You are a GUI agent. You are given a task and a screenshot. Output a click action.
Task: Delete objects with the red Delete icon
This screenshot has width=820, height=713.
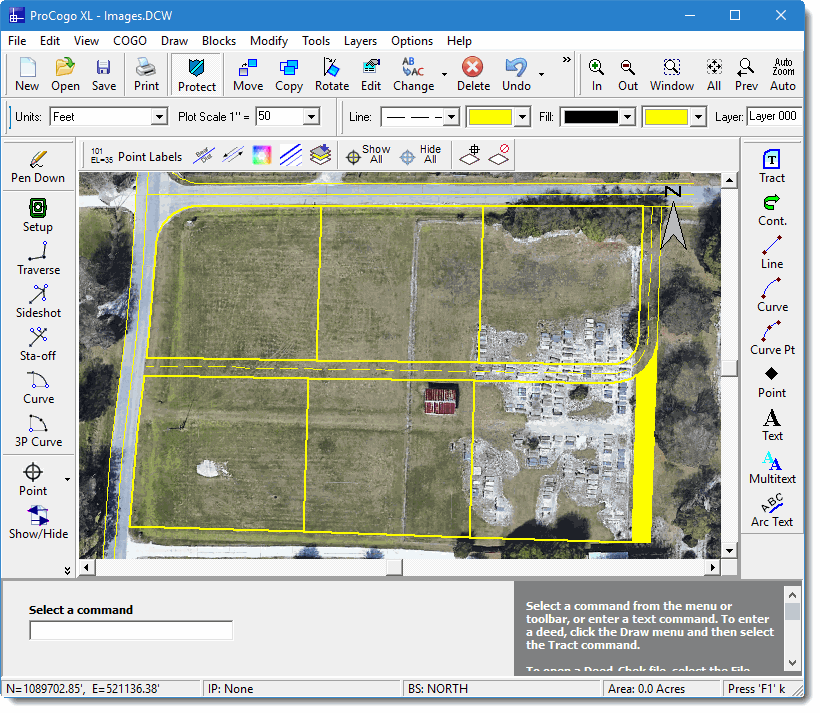pyautogui.click(x=473, y=74)
